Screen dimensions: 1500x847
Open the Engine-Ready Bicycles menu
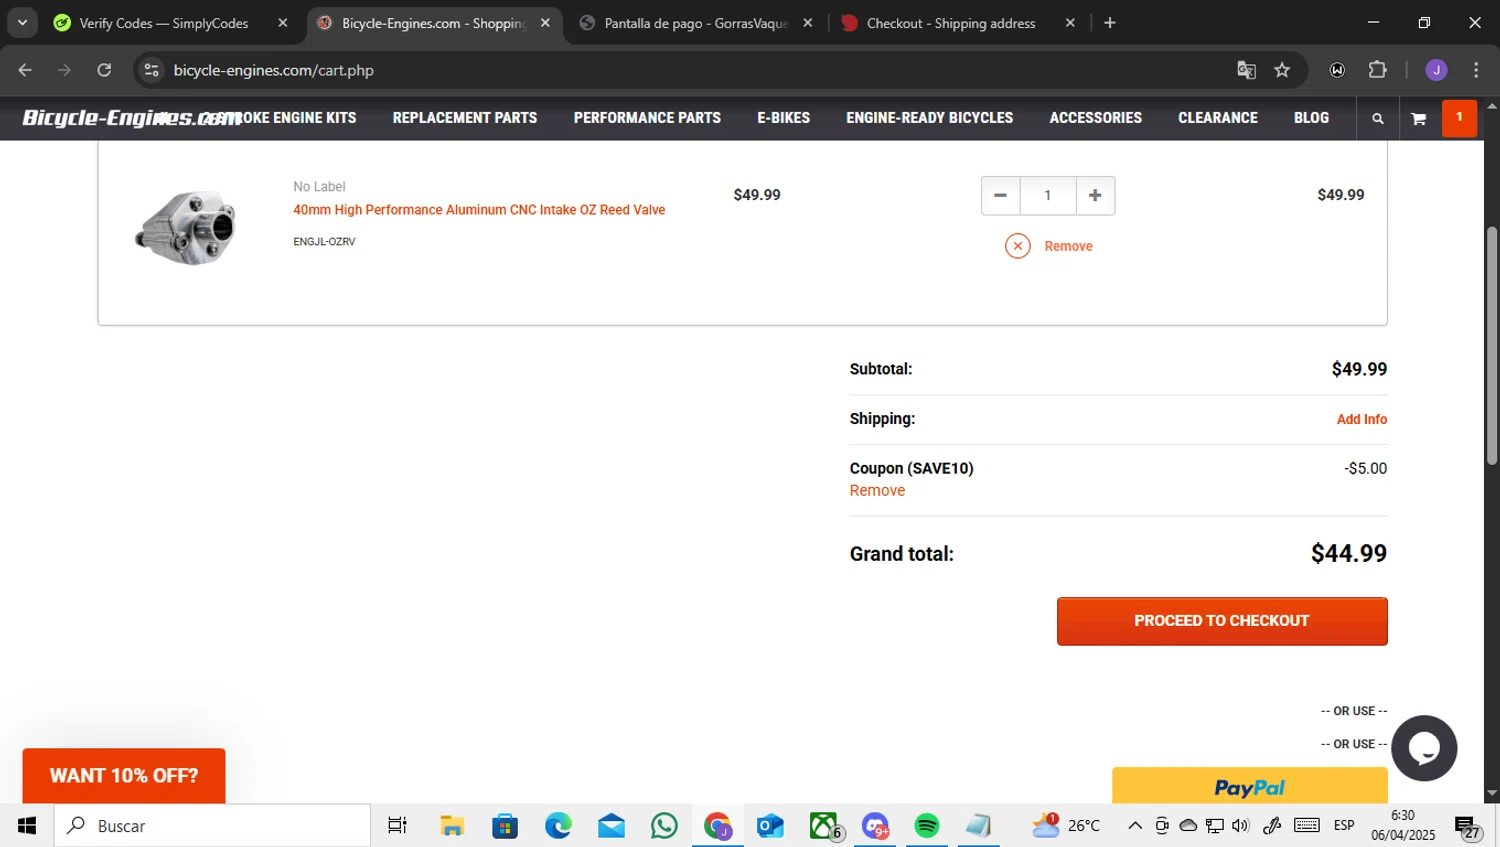point(929,118)
